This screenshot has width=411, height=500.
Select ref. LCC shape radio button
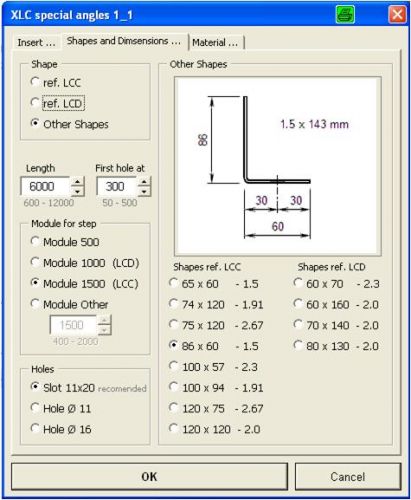[x=35, y=82]
